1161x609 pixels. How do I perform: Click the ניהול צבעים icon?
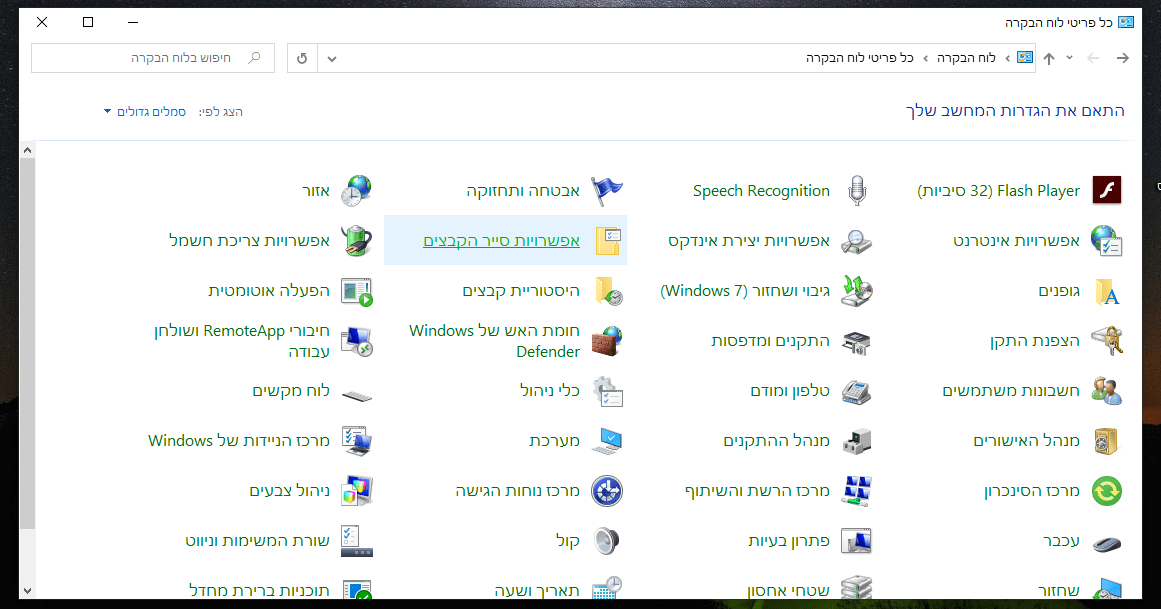356,490
